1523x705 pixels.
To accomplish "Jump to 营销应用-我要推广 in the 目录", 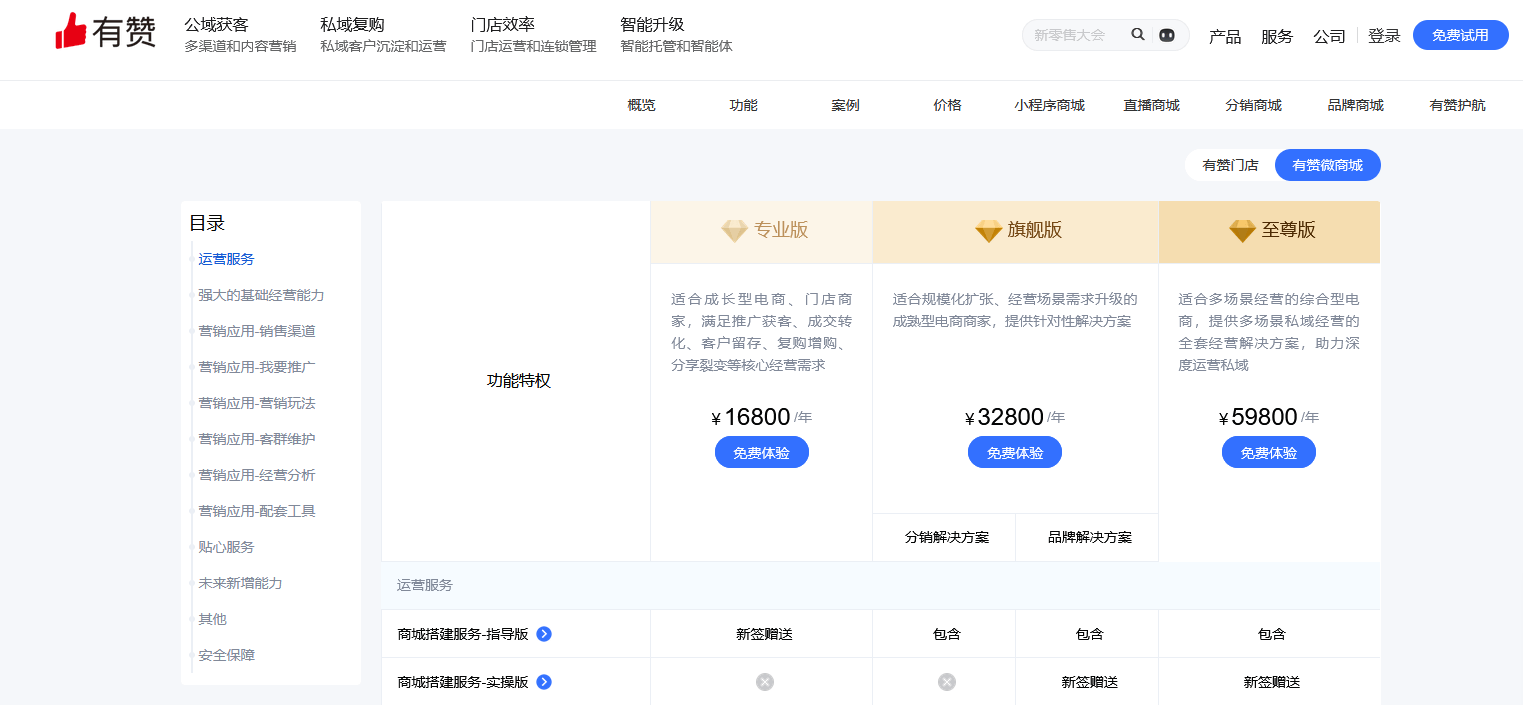I will tap(257, 367).
